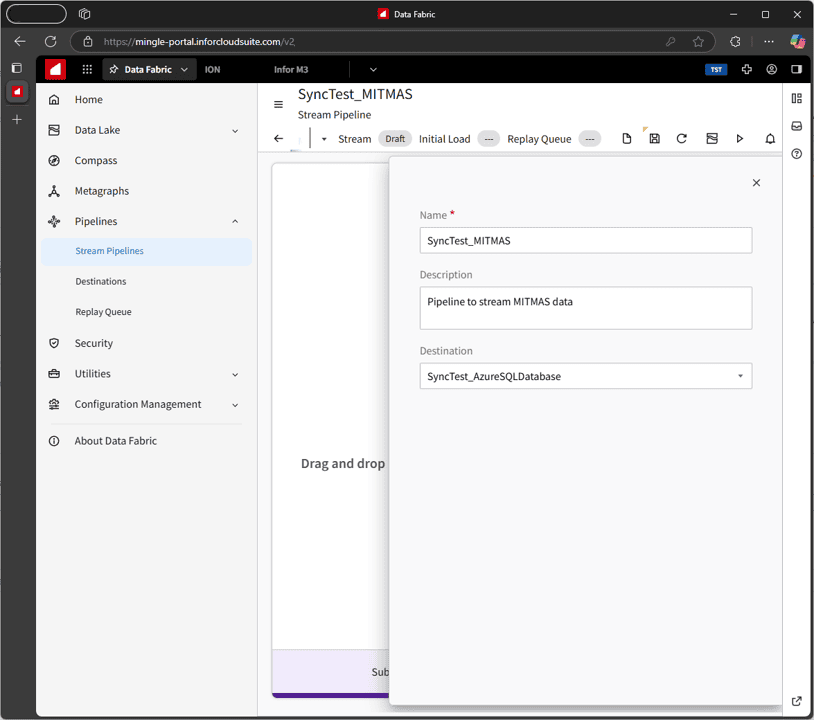Viewport: 814px width, 720px height.
Task: Open the Destination dropdown
Action: pyautogui.click(x=586, y=376)
